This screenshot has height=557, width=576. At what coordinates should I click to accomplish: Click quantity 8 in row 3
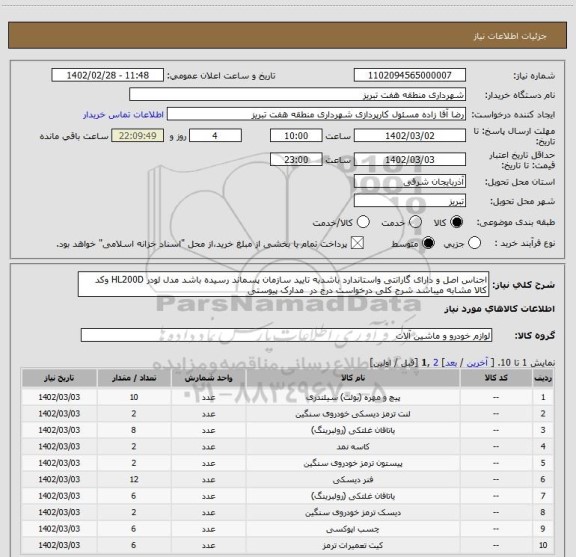134,430
